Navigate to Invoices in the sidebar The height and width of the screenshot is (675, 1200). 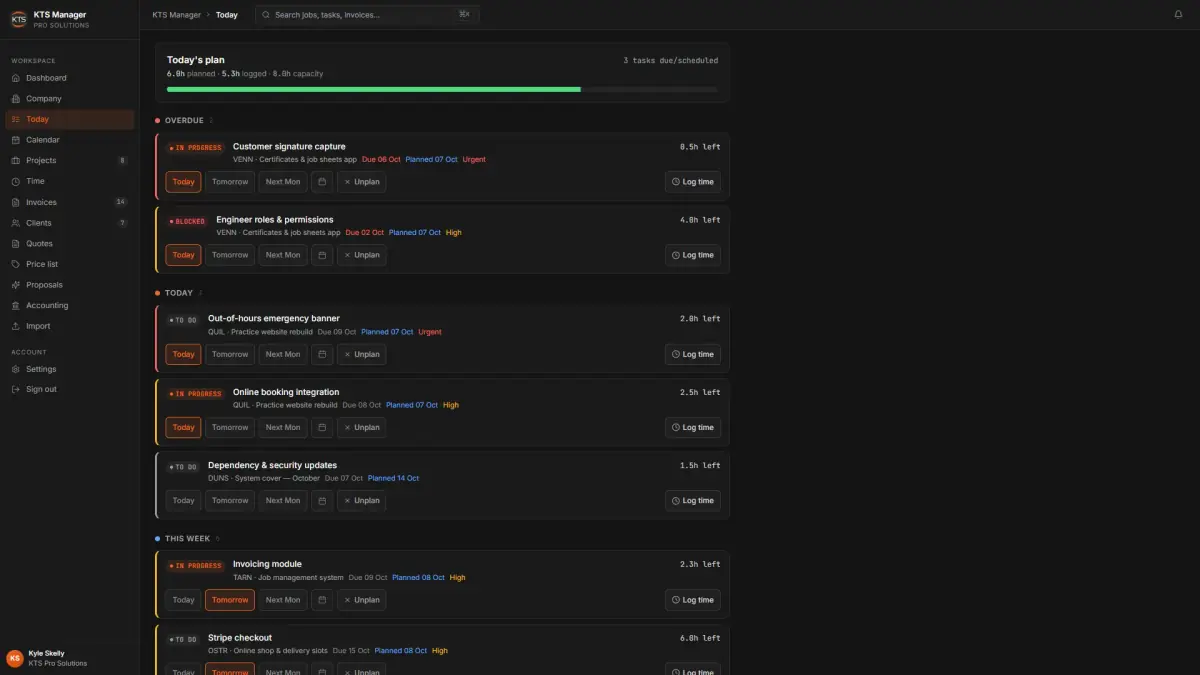coord(69,202)
